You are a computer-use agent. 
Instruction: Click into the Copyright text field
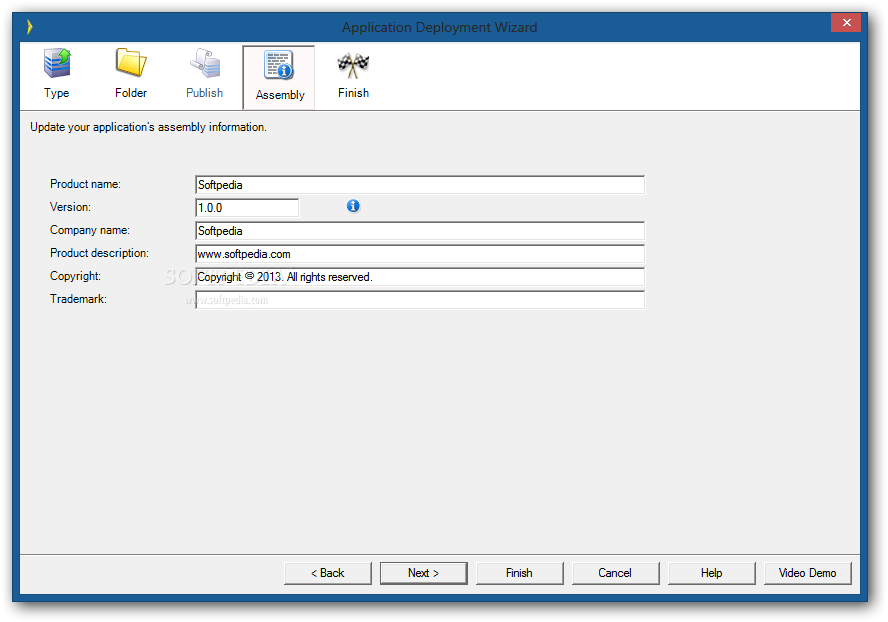click(420, 276)
